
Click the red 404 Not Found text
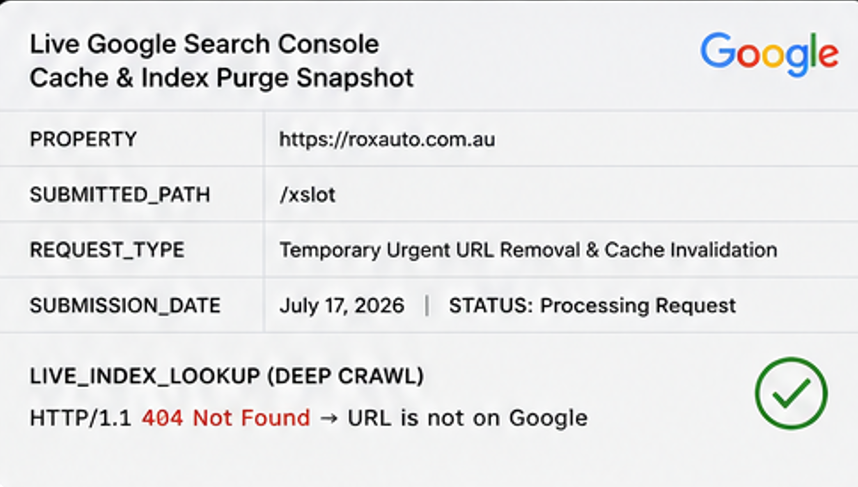(226, 418)
